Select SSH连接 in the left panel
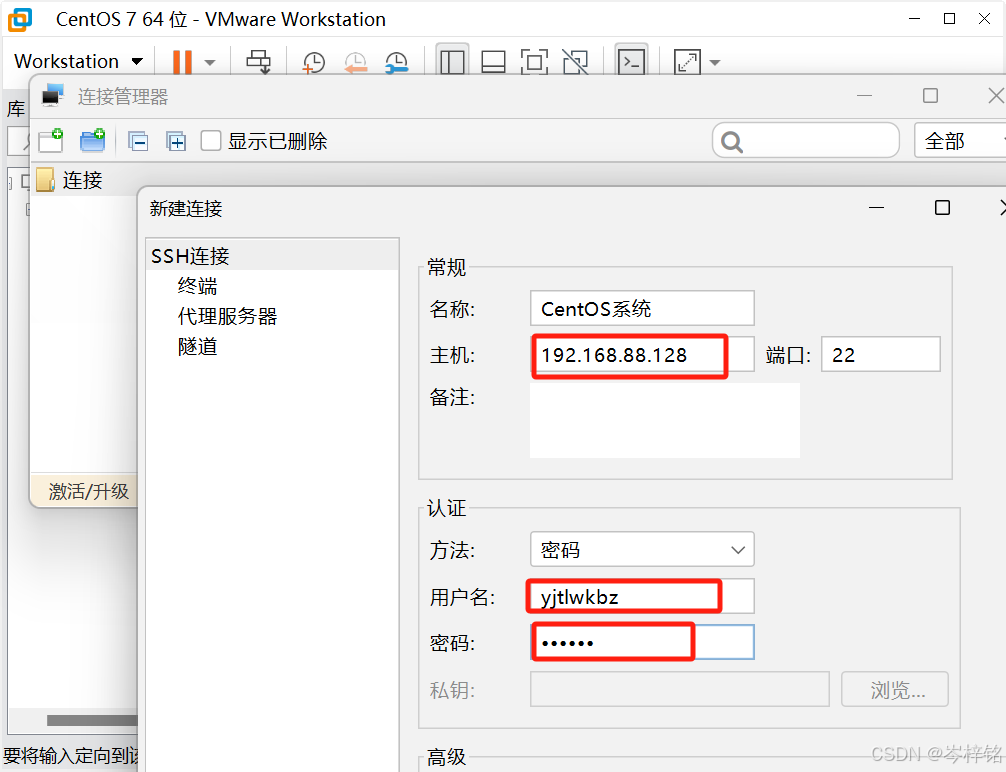The width and height of the screenshot is (1006, 772). coord(190,256)
